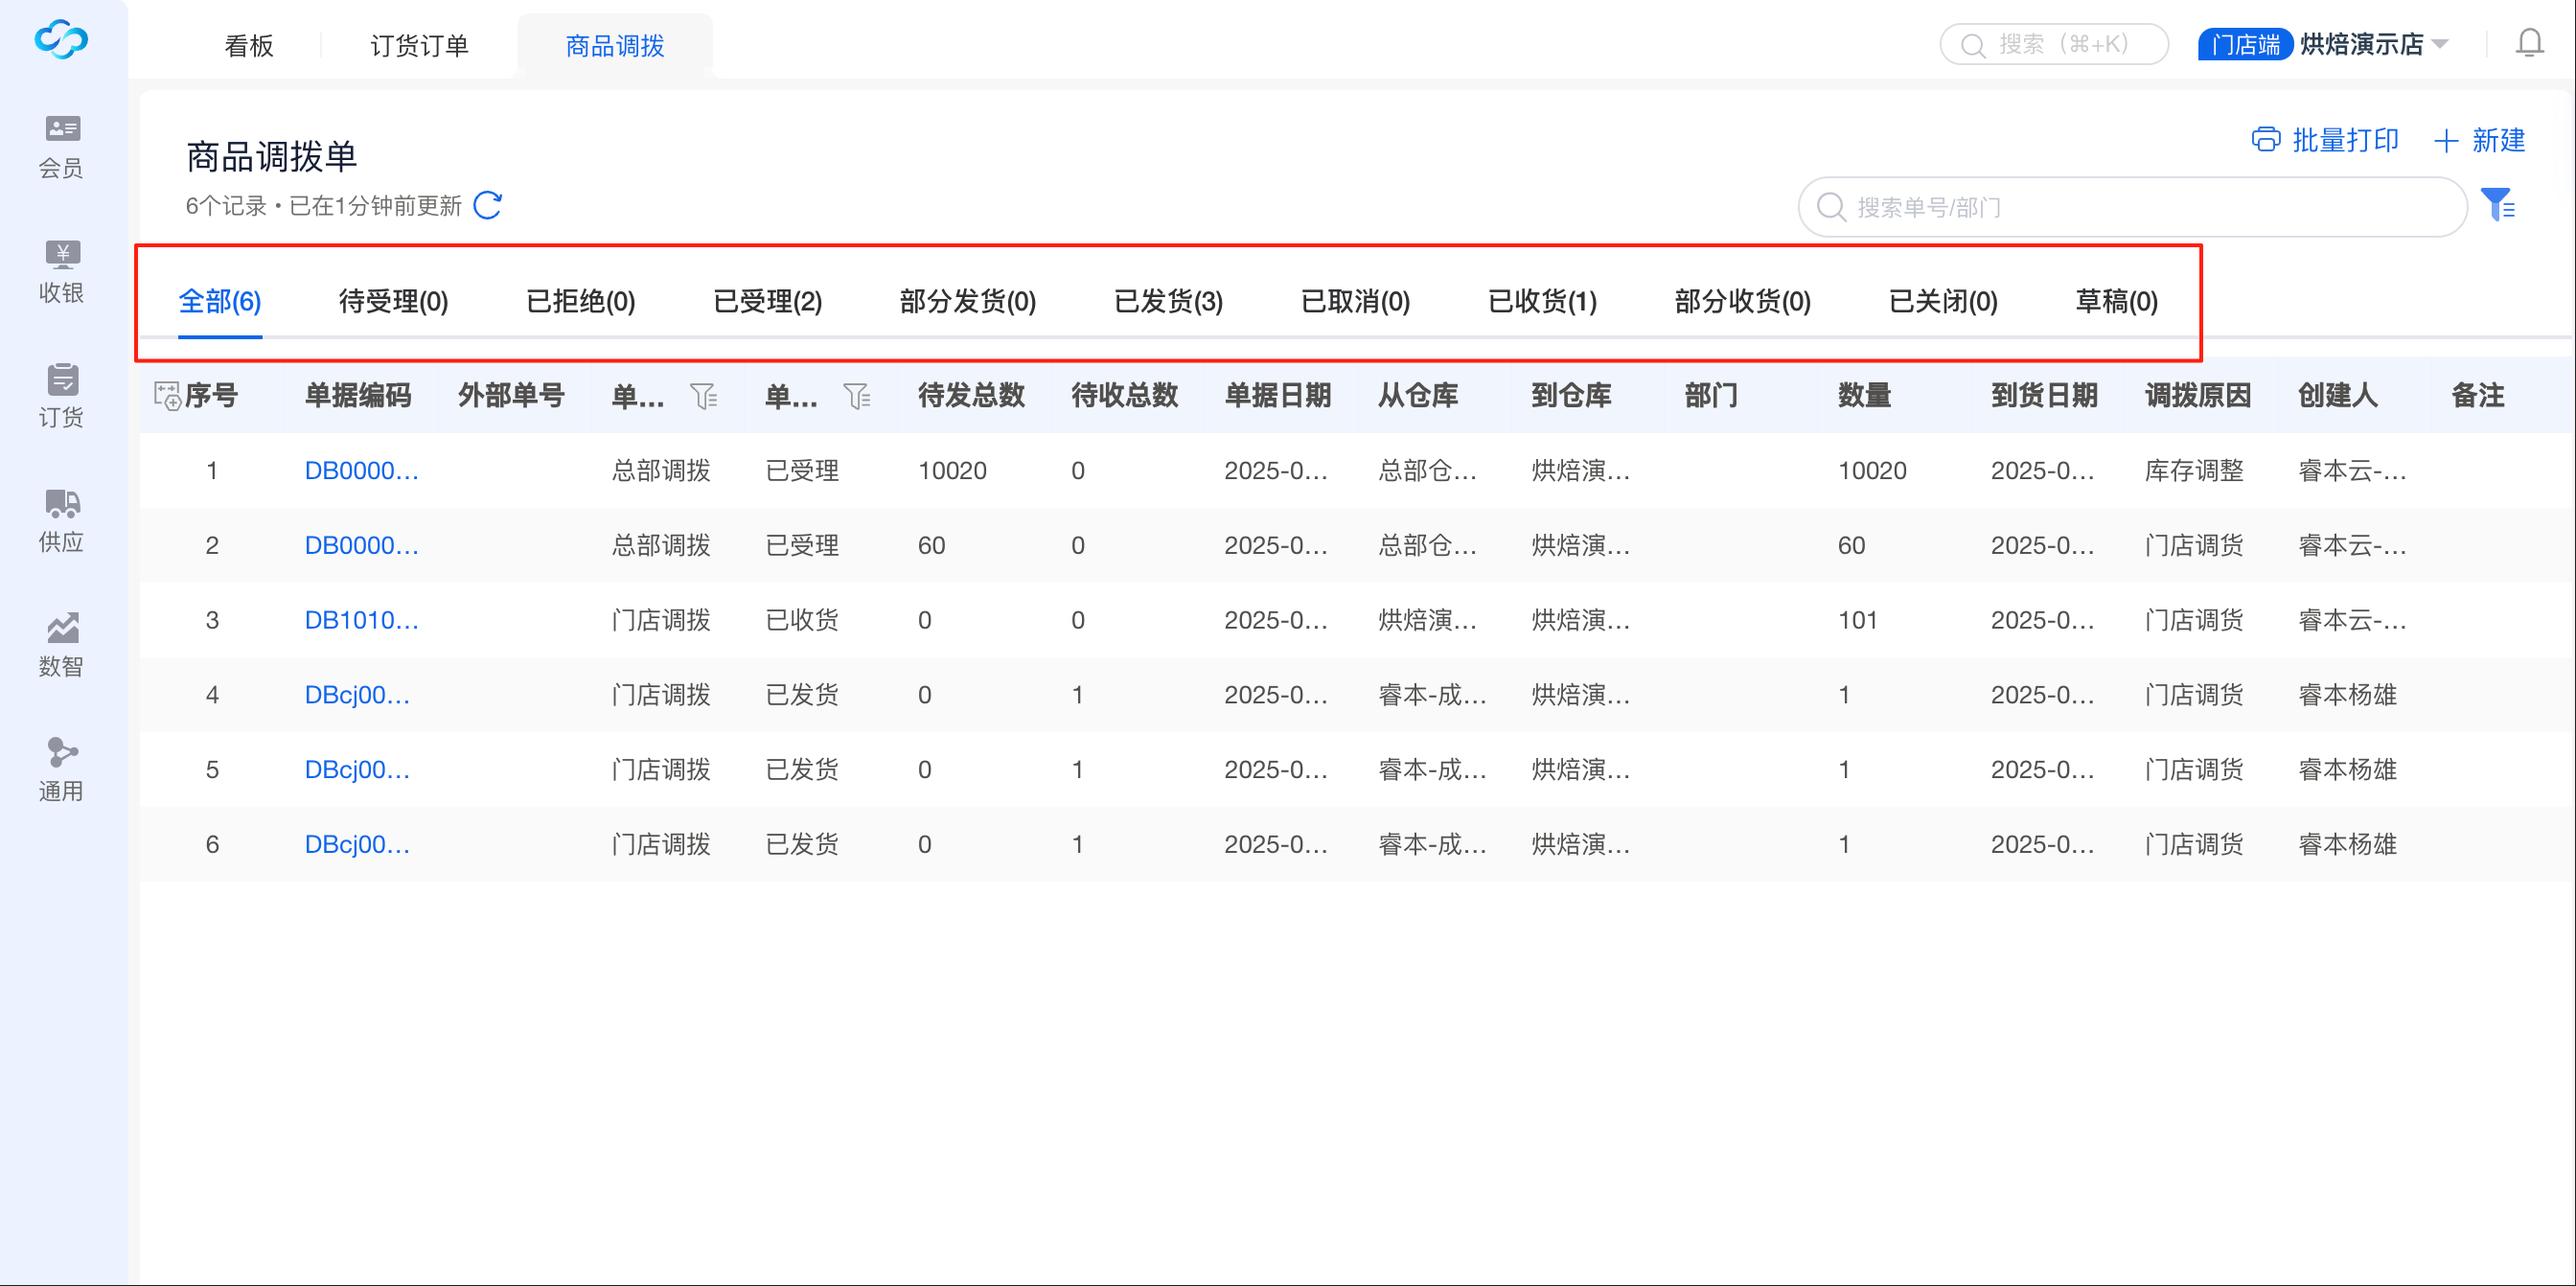
Task: Select the 已受理(2) status tab
Action: coord(767,301)
